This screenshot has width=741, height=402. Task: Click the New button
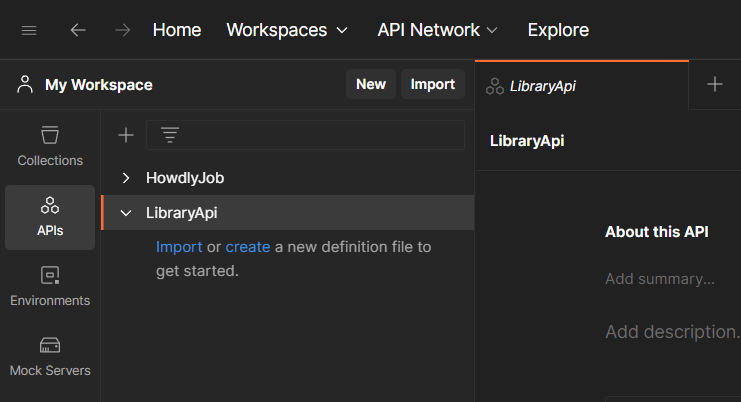click(371, 84)
